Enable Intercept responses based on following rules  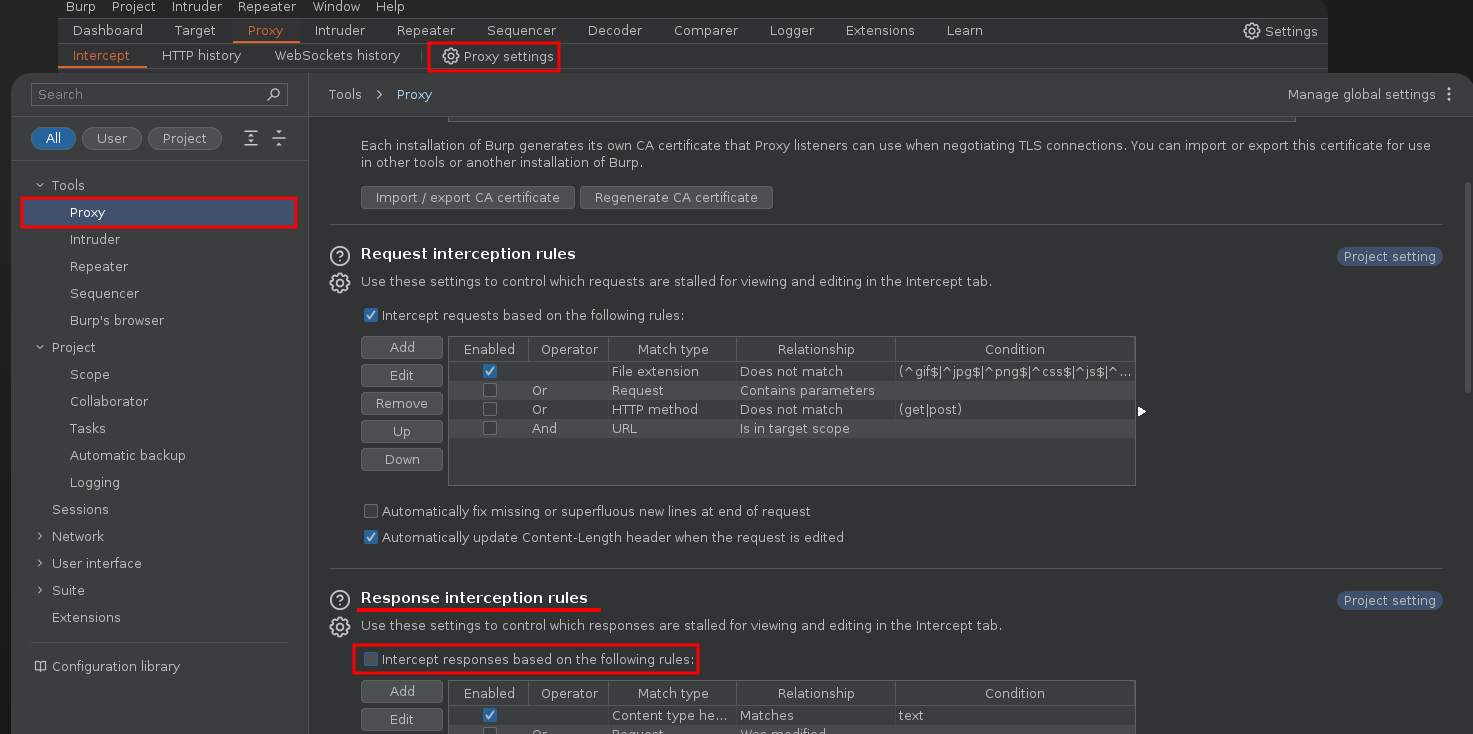pos(371,660)
